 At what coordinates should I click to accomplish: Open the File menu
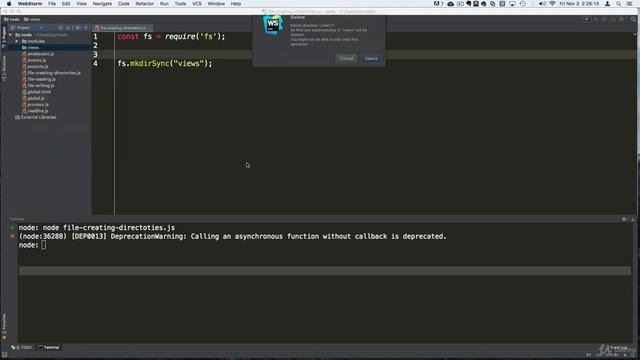coord(52,4)
